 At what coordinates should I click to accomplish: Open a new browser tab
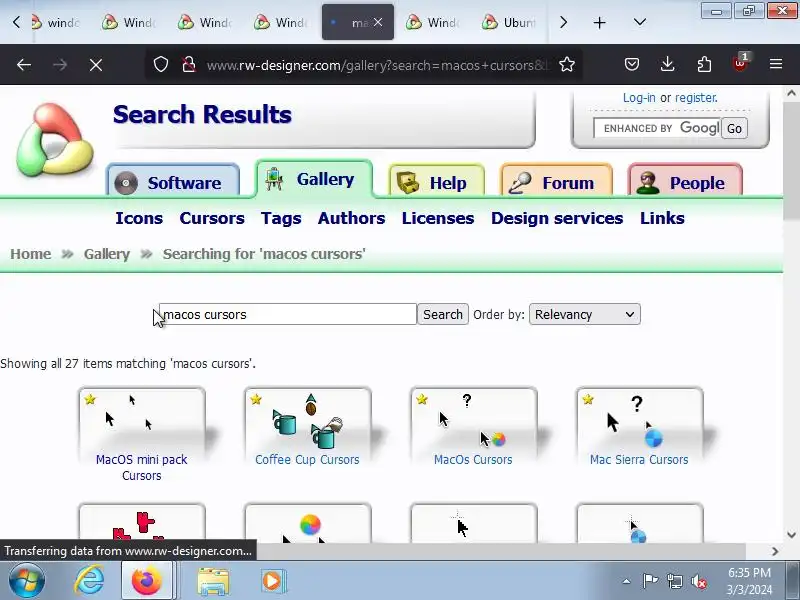coord(600,22)
